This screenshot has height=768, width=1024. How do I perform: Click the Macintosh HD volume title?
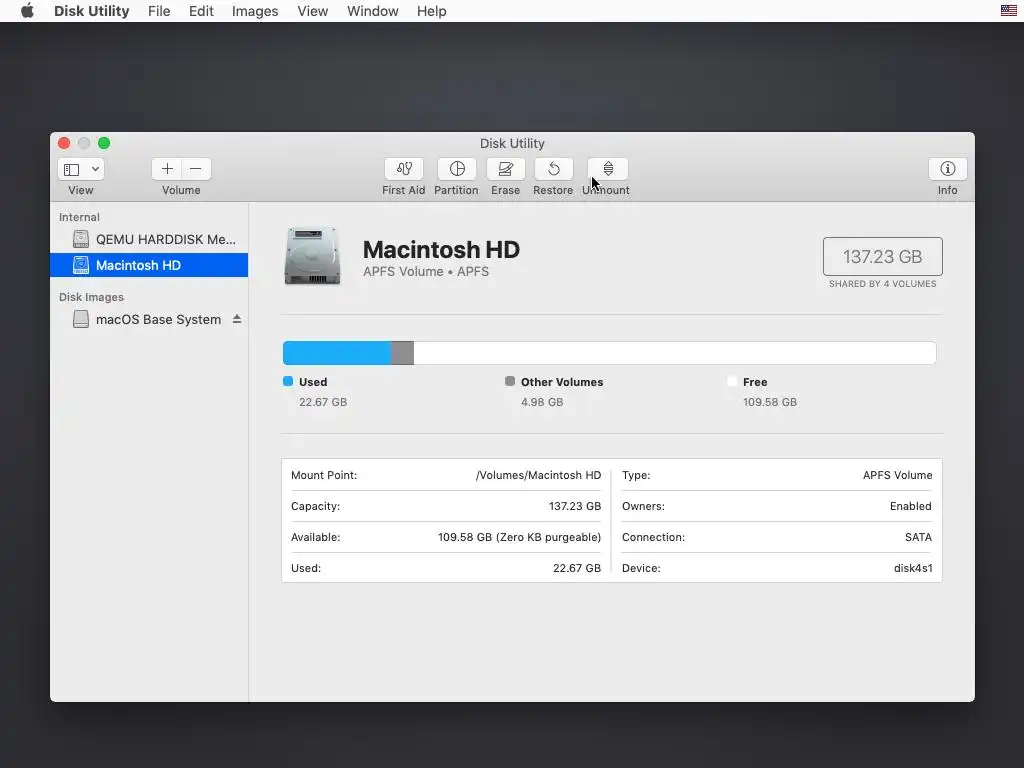441,249
